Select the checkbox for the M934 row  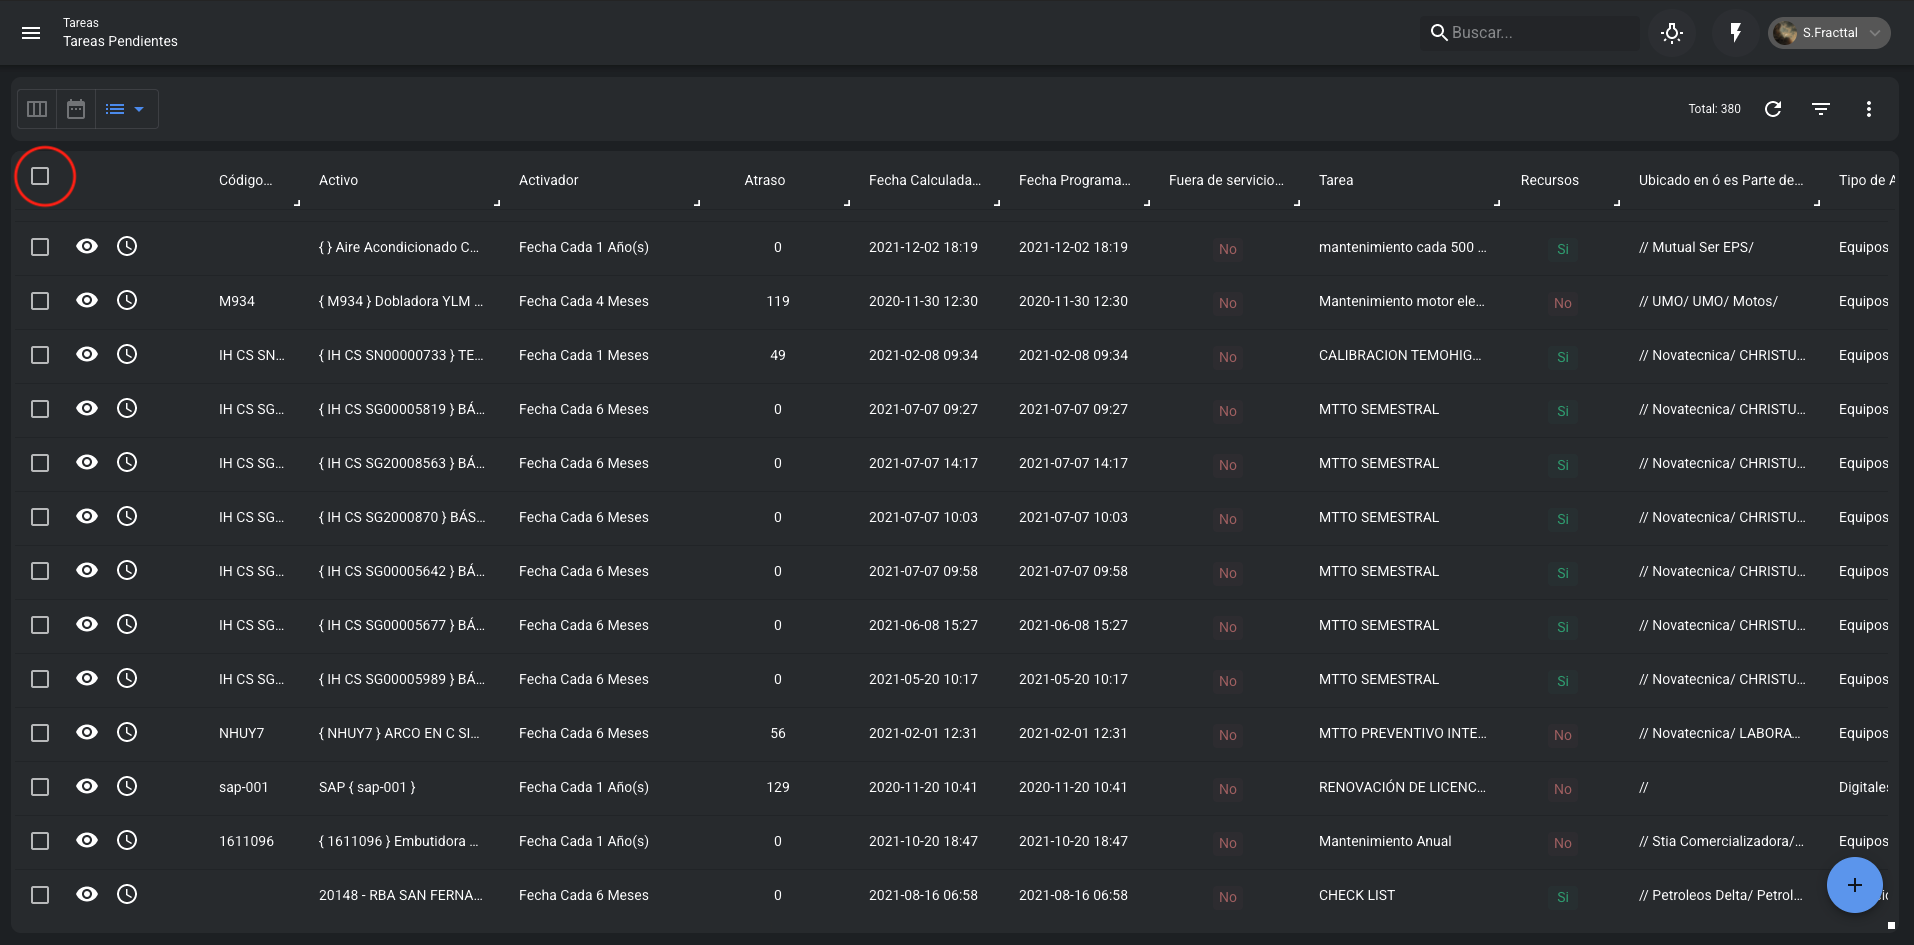tap(40, 301)
